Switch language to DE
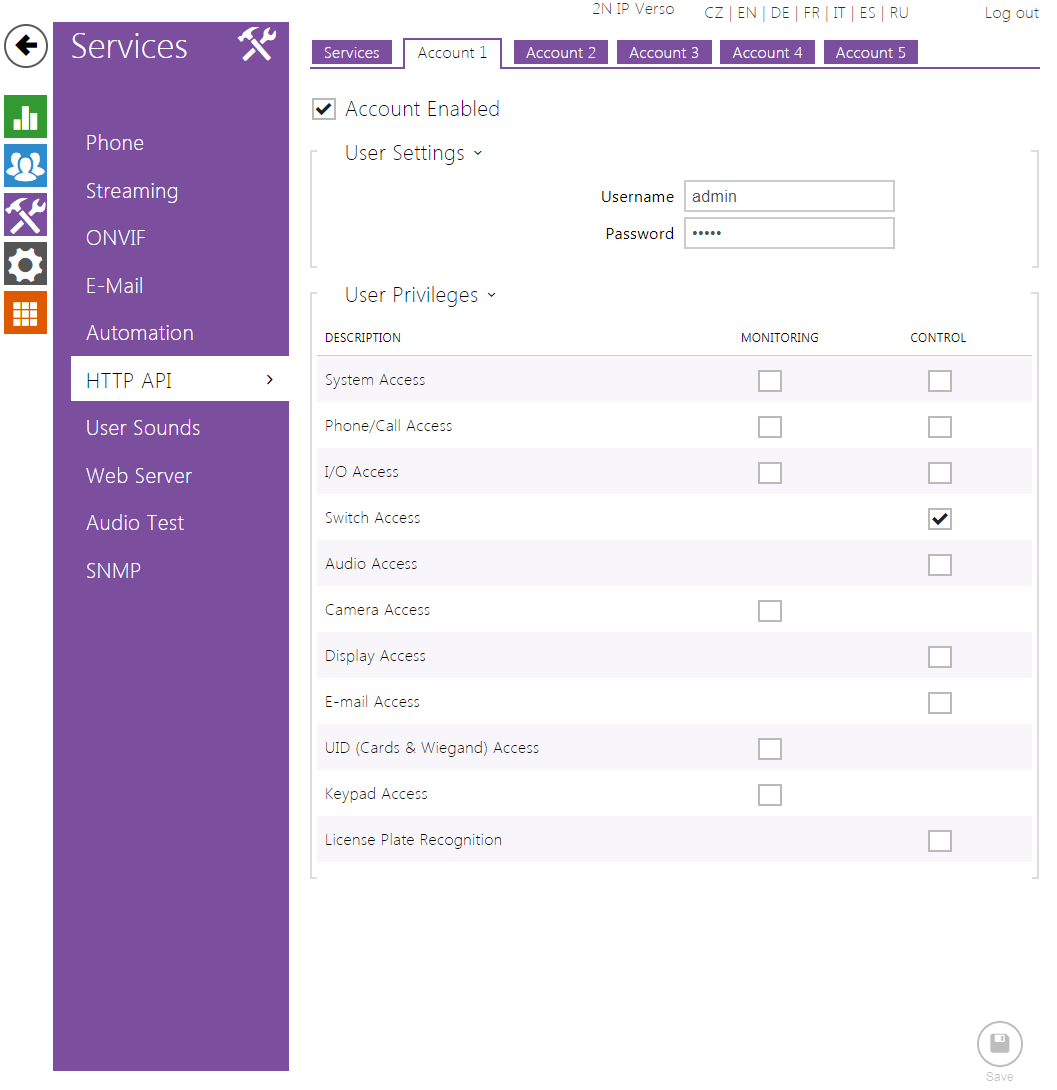Image resolution: width=1057 pixels, height=1090 pixels. (780, 13)
